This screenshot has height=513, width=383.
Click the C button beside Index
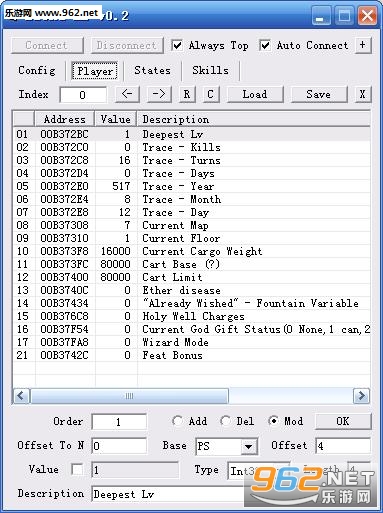[211, 94]
